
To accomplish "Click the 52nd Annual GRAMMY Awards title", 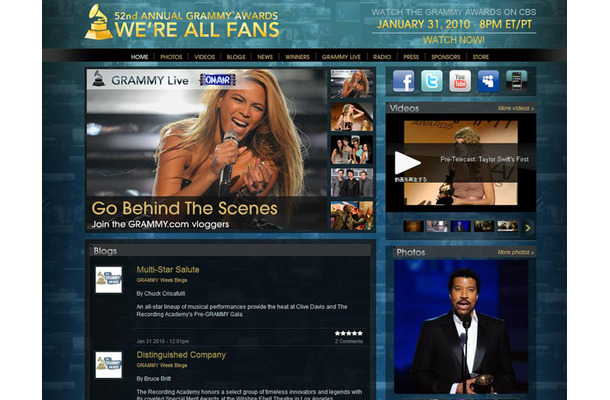I will [196, 16].
